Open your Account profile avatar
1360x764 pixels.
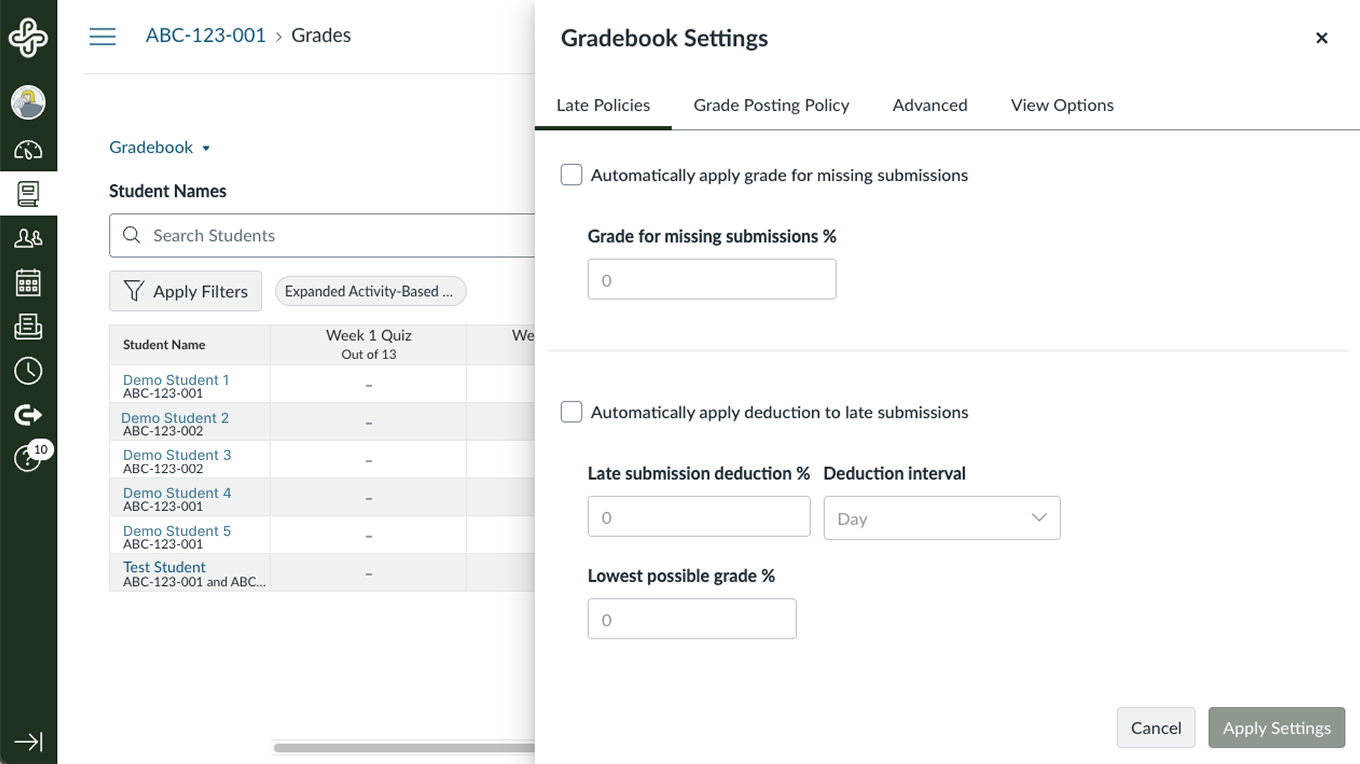[29, 102]
